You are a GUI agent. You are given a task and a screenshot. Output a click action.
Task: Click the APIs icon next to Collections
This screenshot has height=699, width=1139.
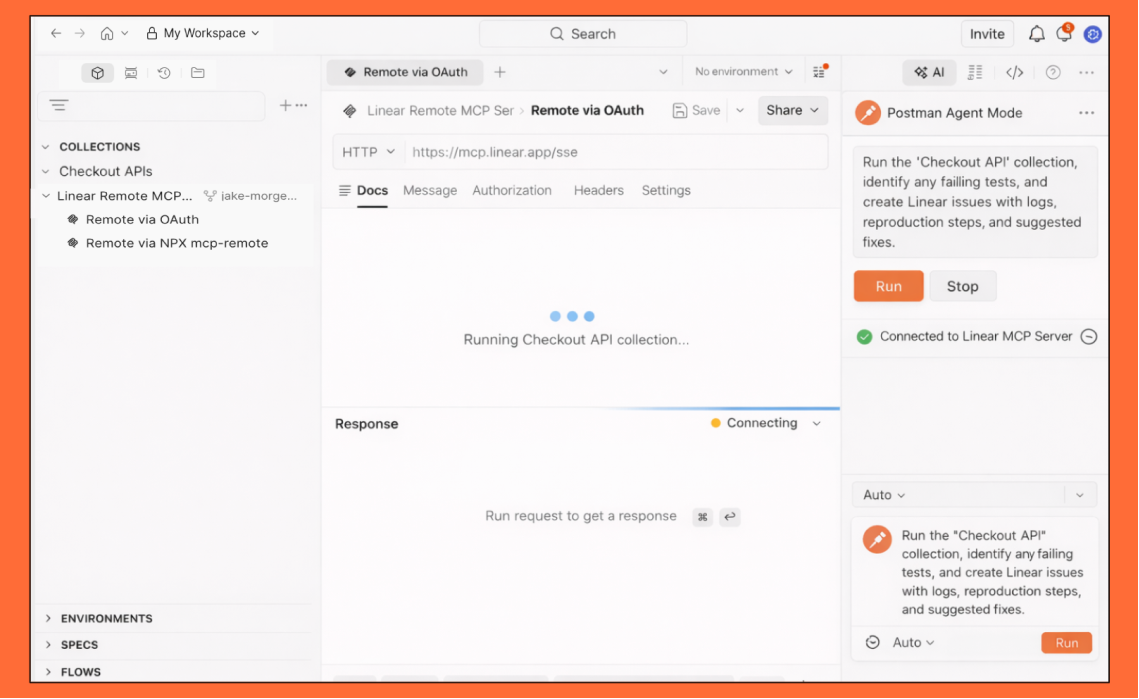130,72
